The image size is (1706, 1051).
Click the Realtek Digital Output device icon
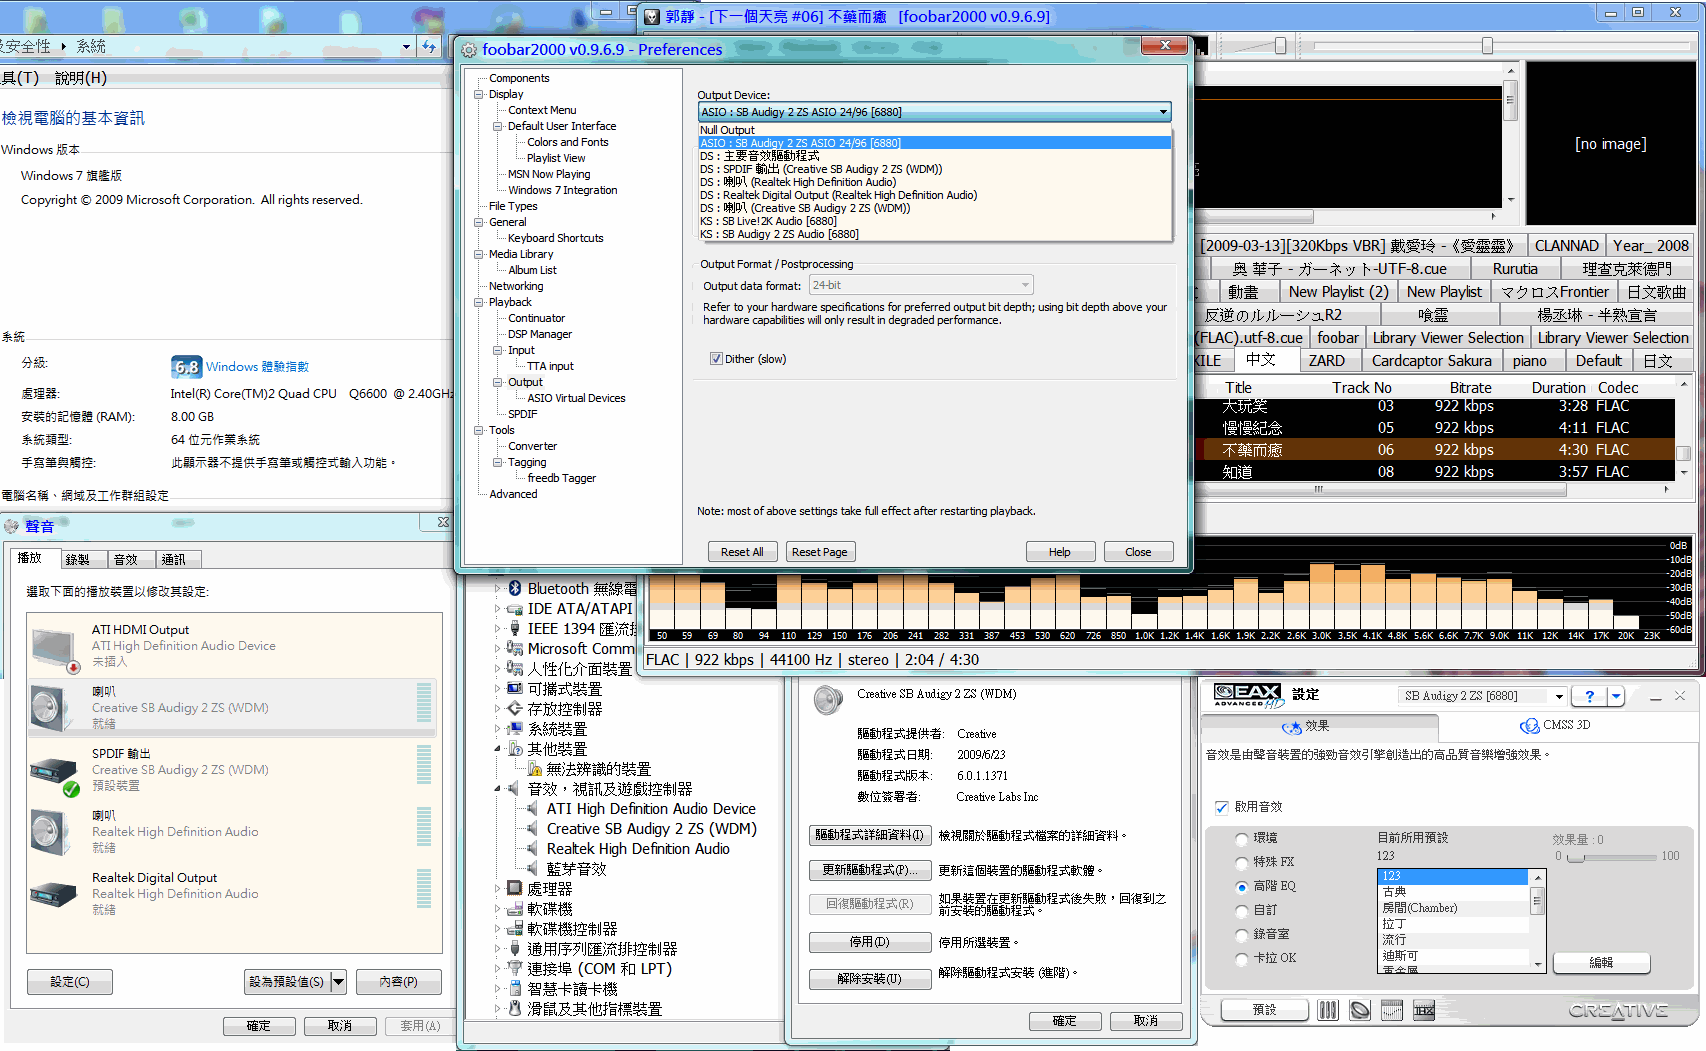coord(54,893)
